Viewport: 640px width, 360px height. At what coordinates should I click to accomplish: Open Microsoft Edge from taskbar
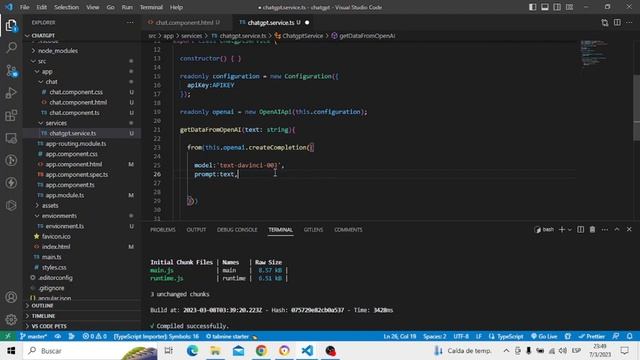[x=192, y=351]
